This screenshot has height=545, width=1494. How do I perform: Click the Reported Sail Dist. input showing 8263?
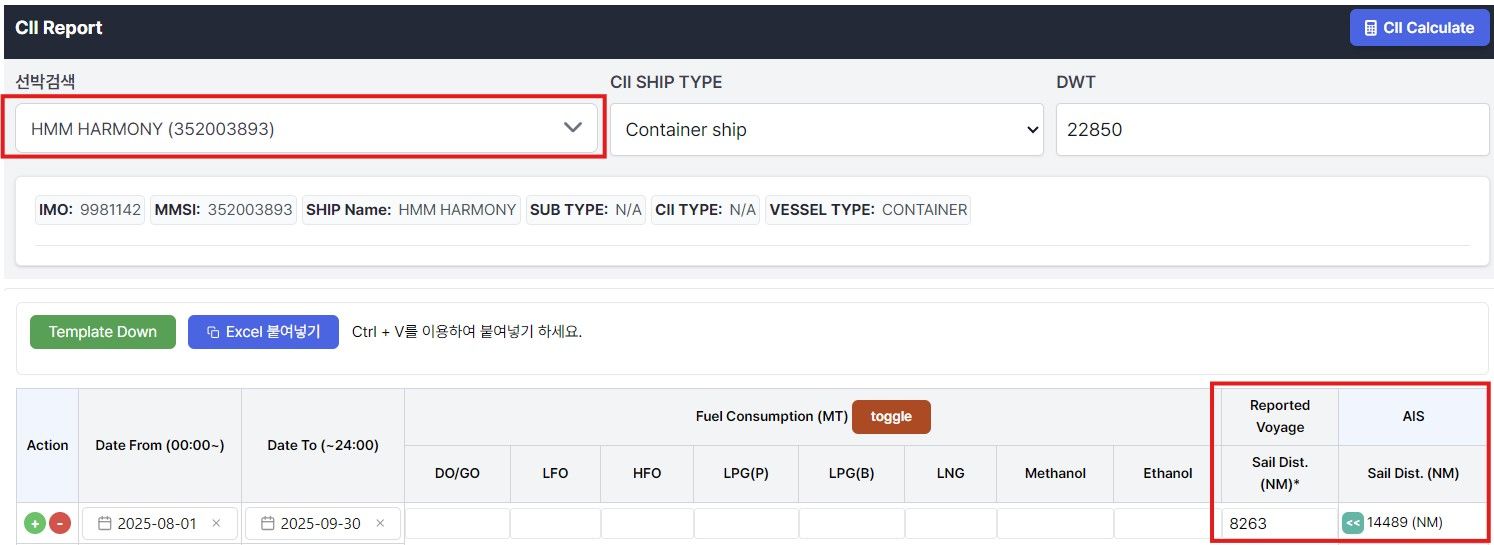click(1275, 523)
